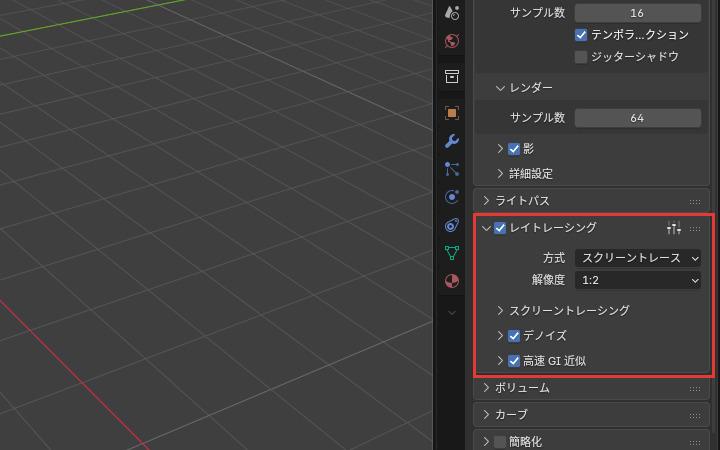
Task: Expand the デノイズ subpanel arrow
Action: click(500, 336)
